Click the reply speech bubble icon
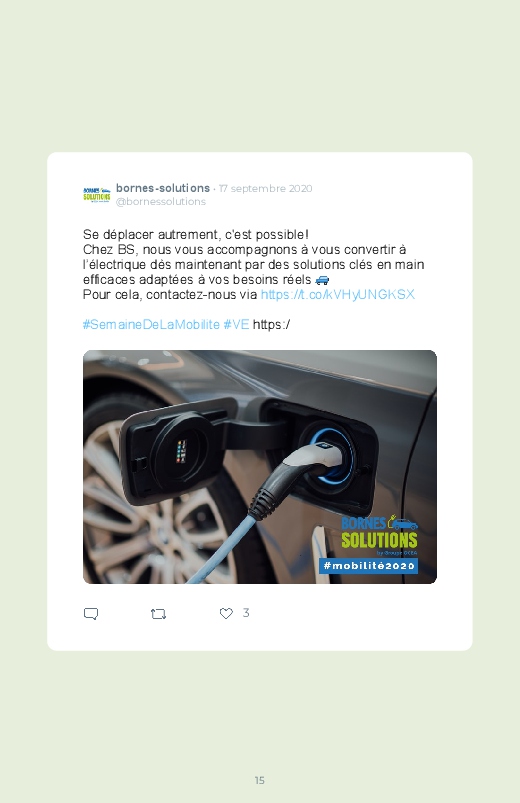 tap(91, 614)
